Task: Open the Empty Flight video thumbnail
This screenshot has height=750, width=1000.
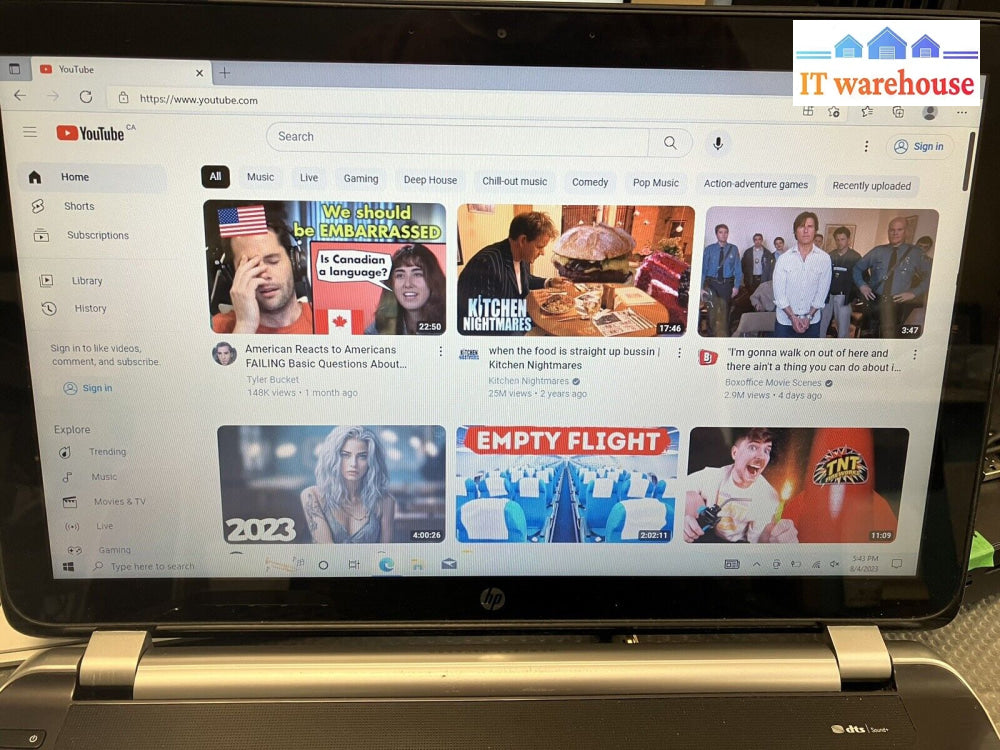Action: pyautogui.click(x=567, y=485)
